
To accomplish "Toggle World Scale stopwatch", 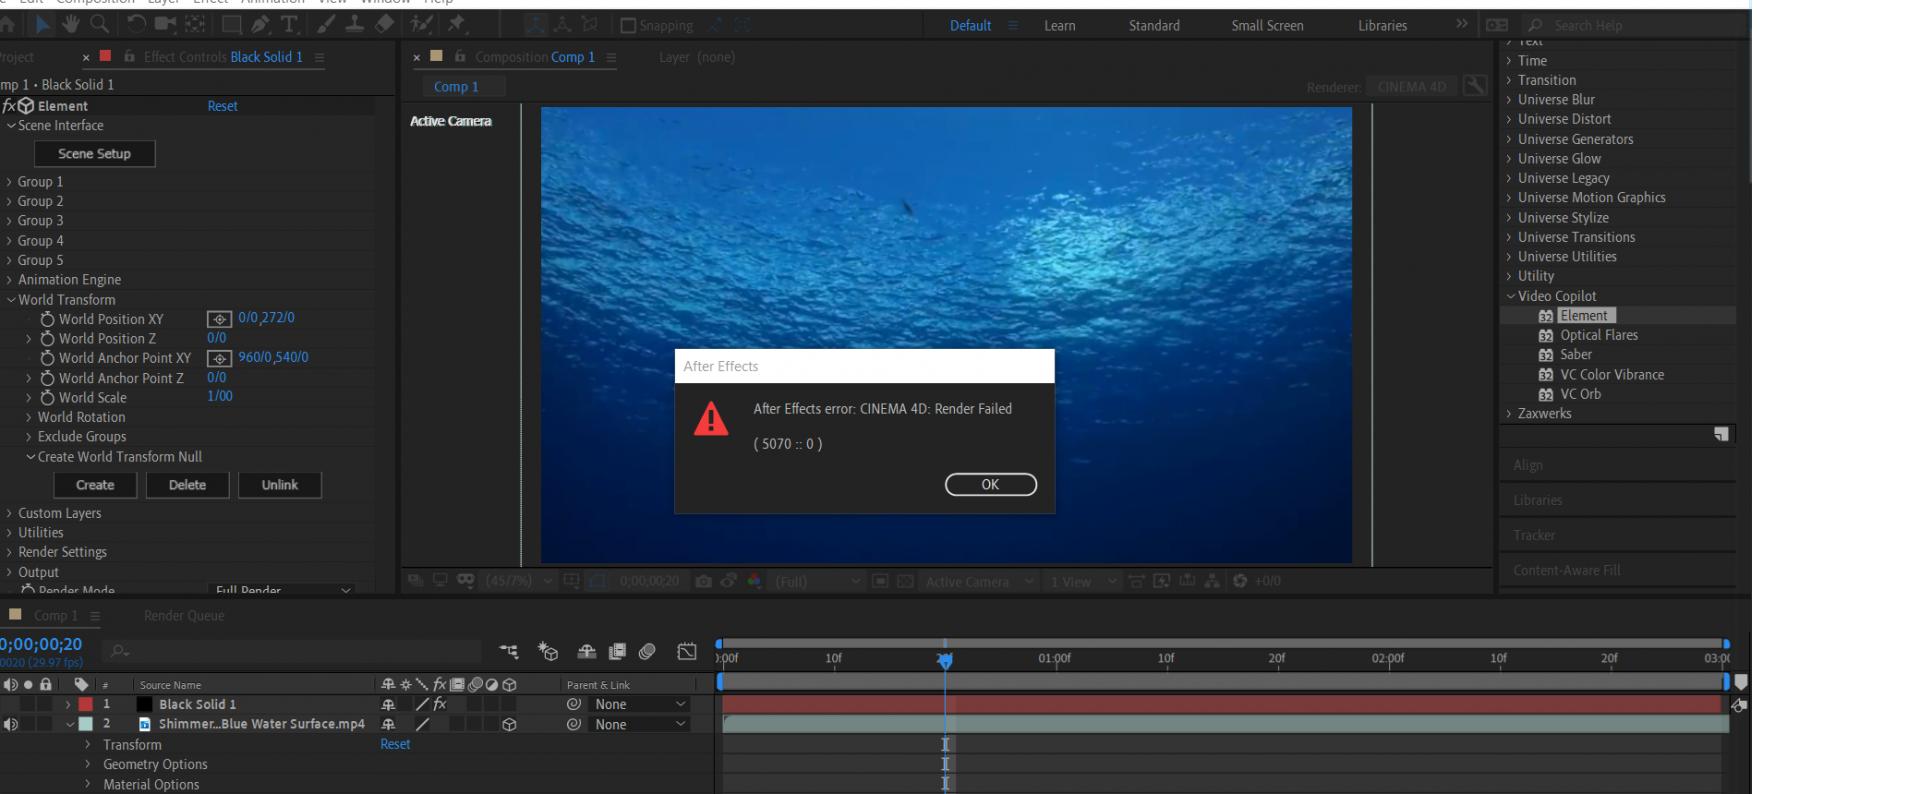I will [47, 397].
